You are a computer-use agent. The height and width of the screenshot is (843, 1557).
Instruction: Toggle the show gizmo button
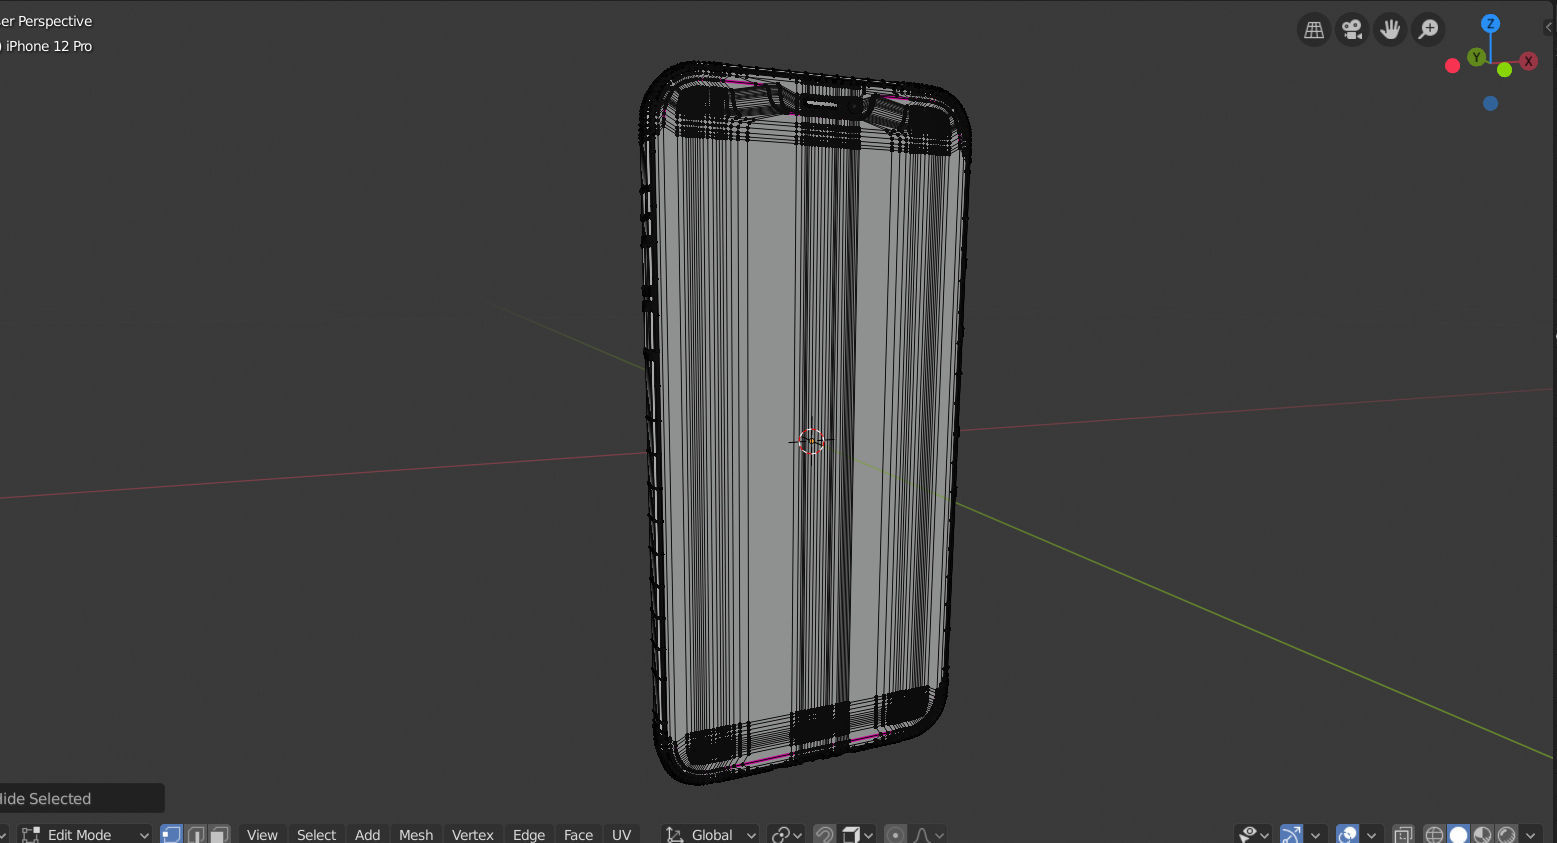(1291, 834)
